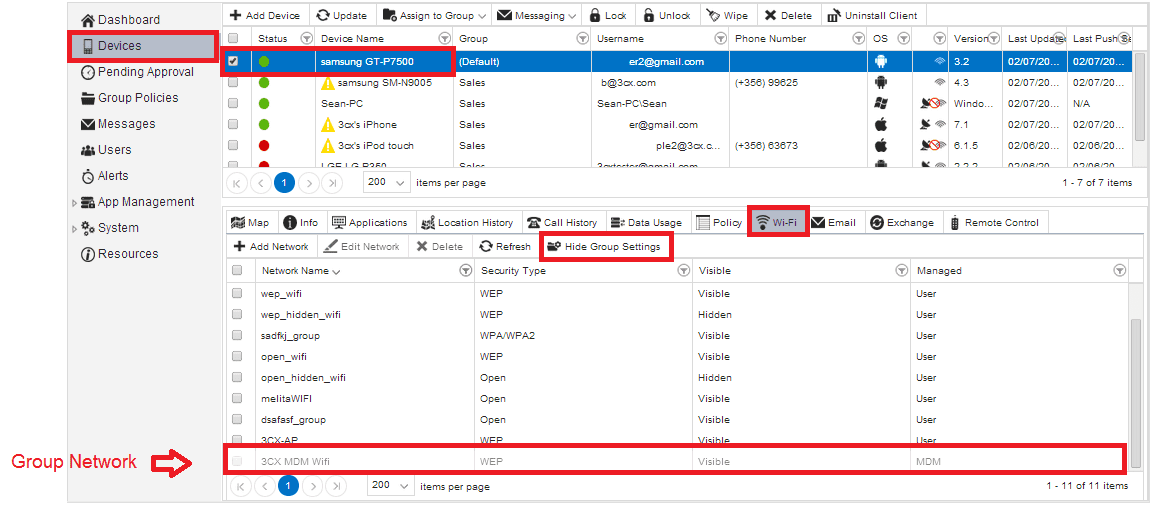
Task: Open the Dashboard sidebar item
Action: coord(120,20)
